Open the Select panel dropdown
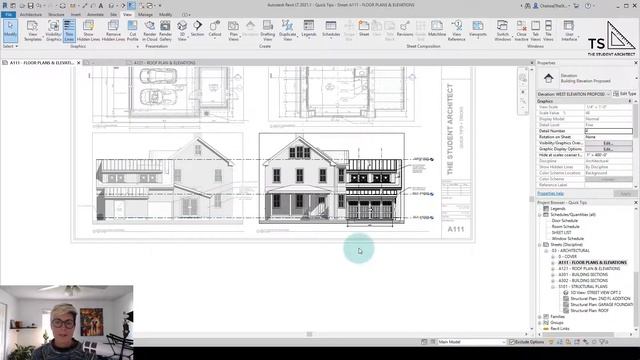The height and width of the screenshot is (360, 640). [10, 47]
